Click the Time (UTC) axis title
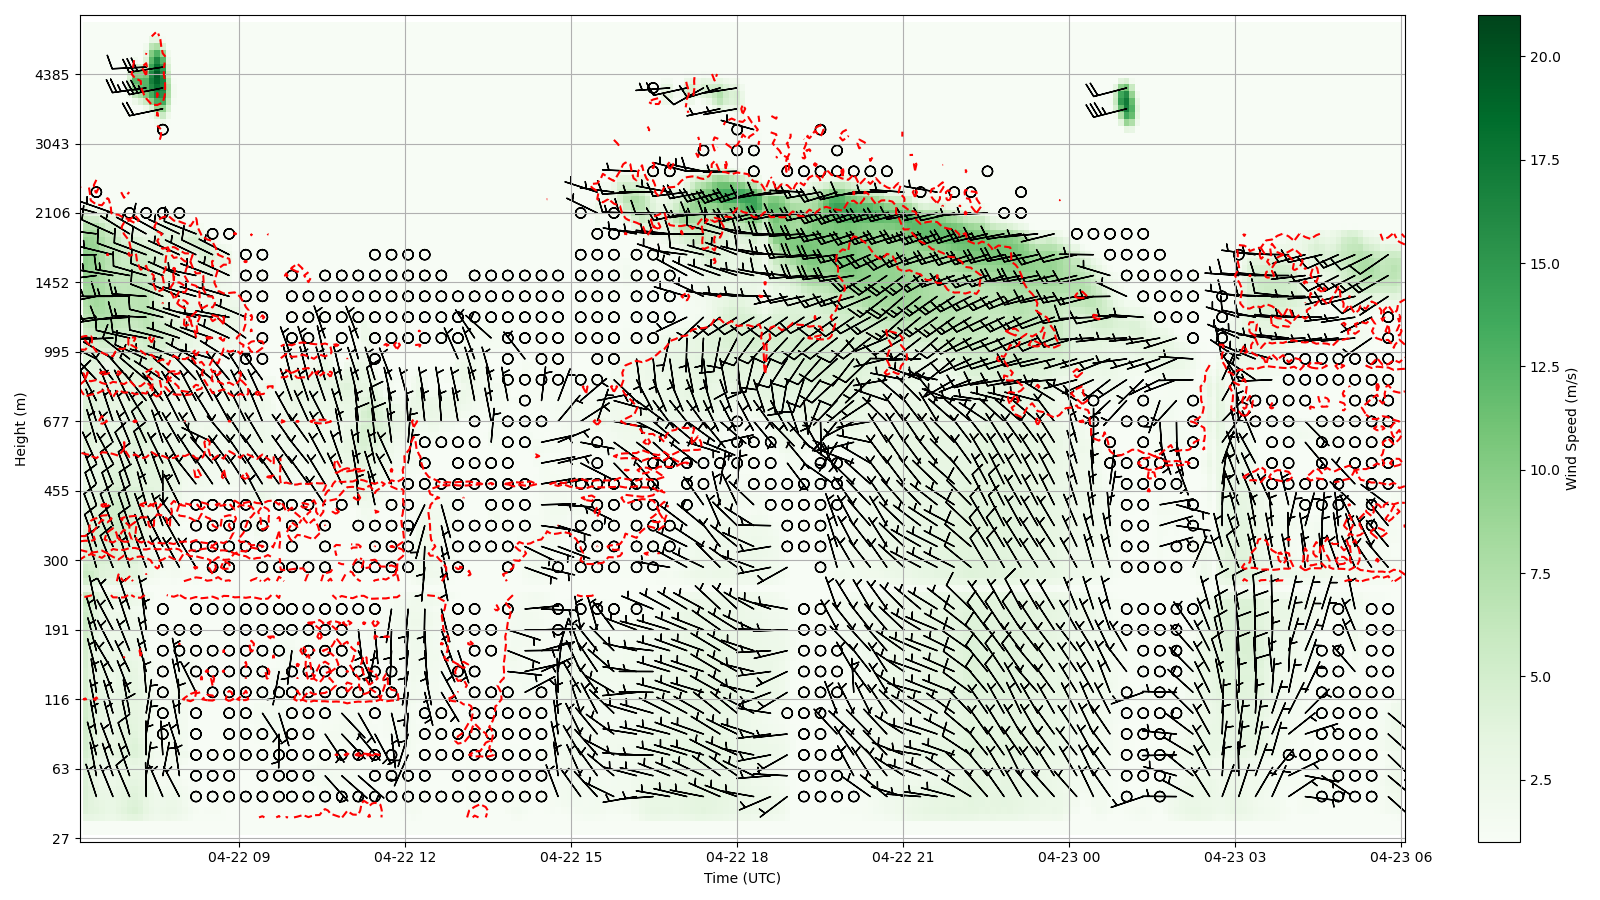This screenshot has width=1600, height=900. tap(742, 878)
